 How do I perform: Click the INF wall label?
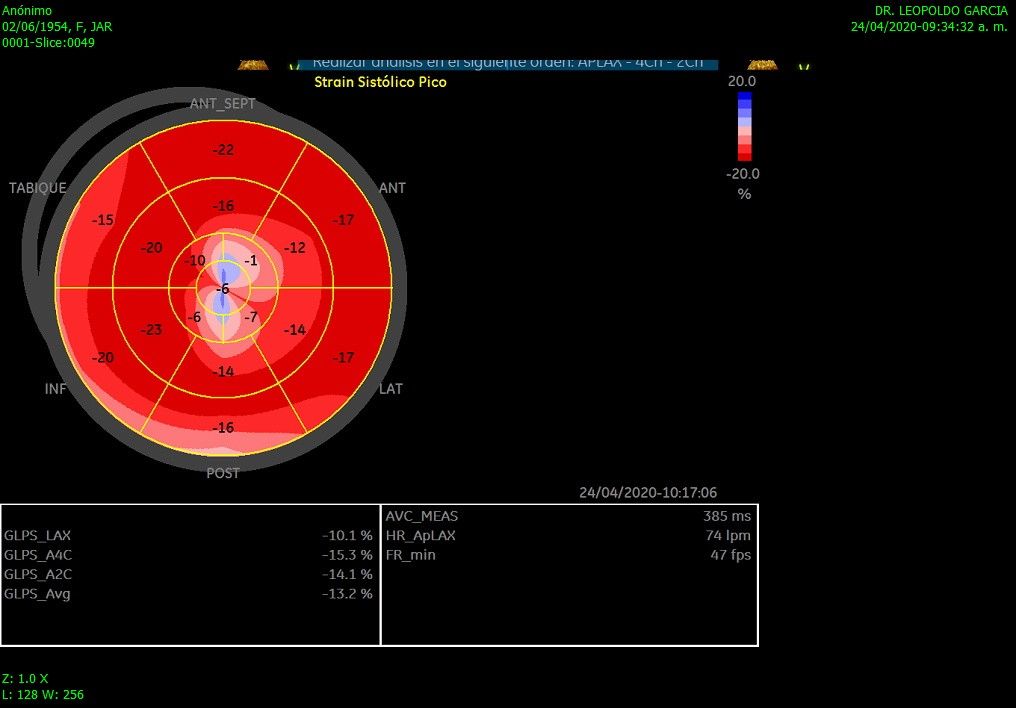pos(56,389)
